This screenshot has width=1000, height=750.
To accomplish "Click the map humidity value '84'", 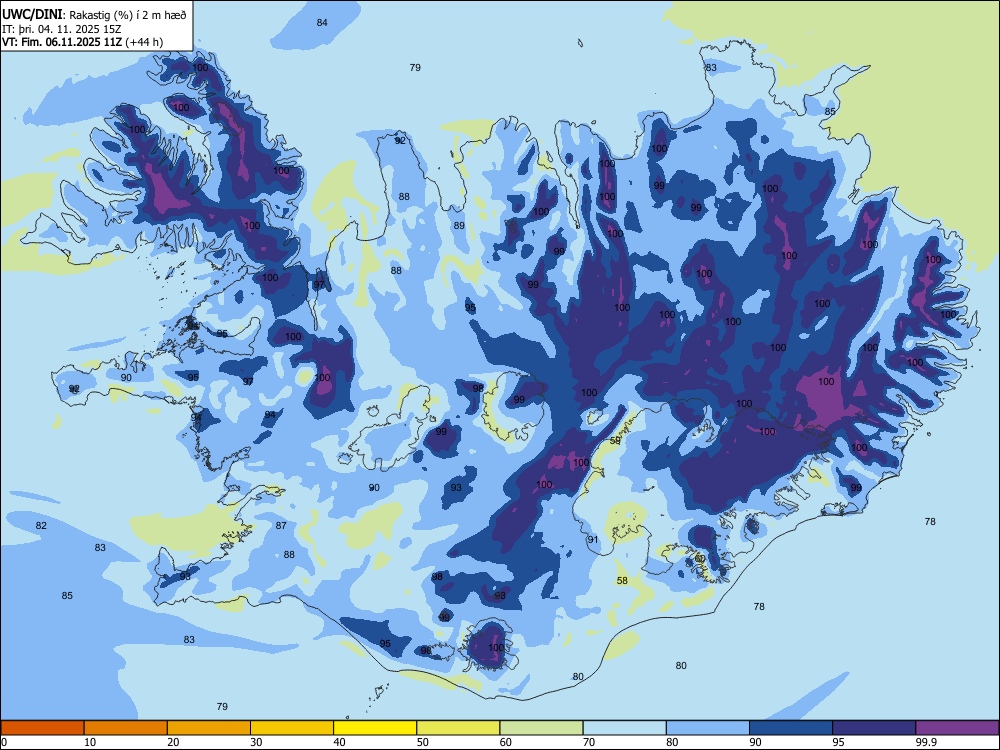I will (x=322, y=23).
